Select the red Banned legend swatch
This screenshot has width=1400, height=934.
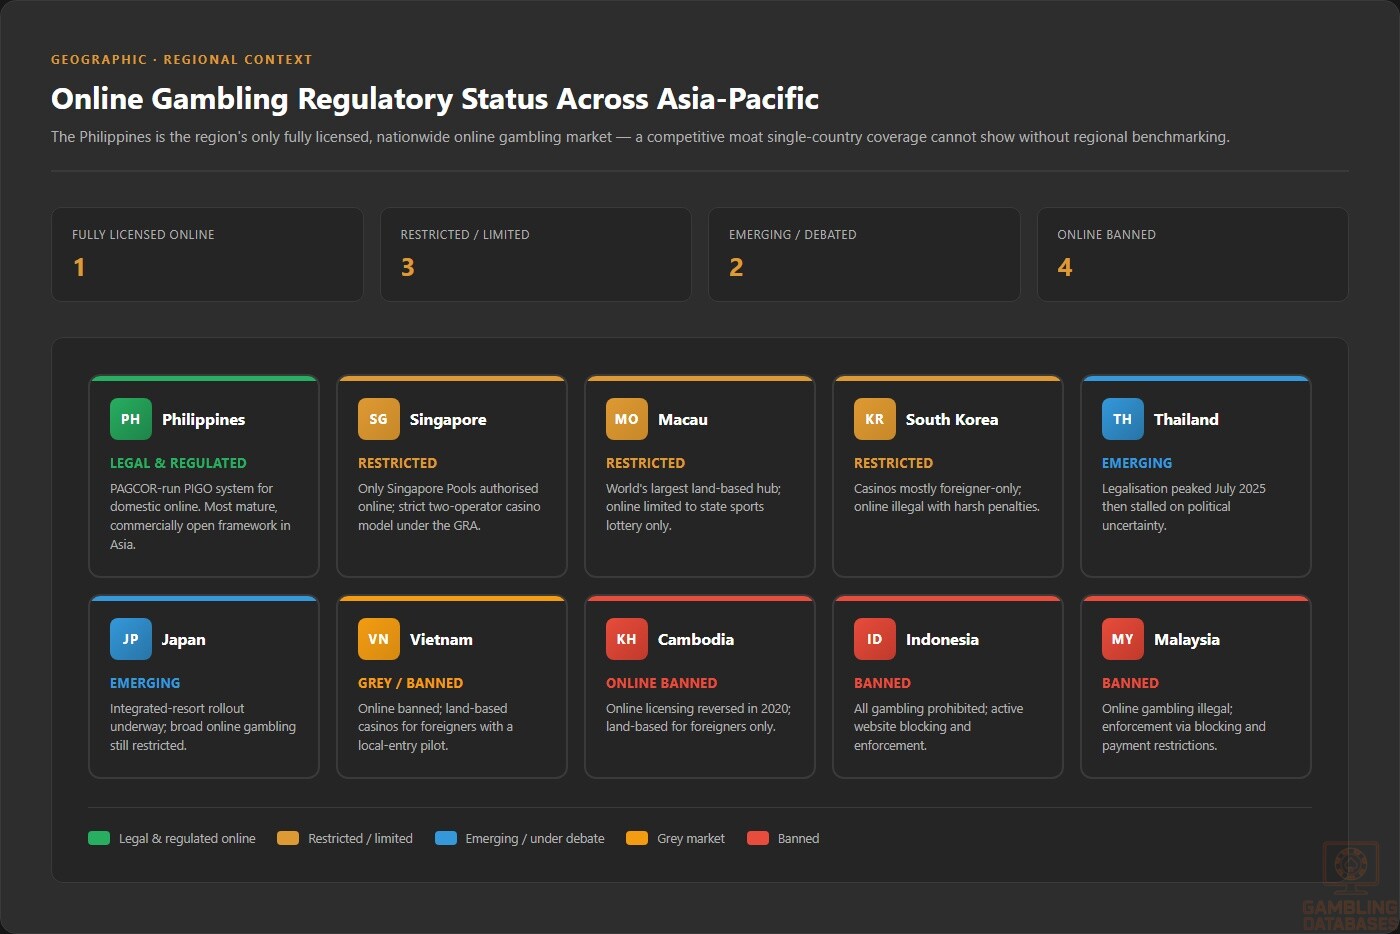click(x=758, y=838)
